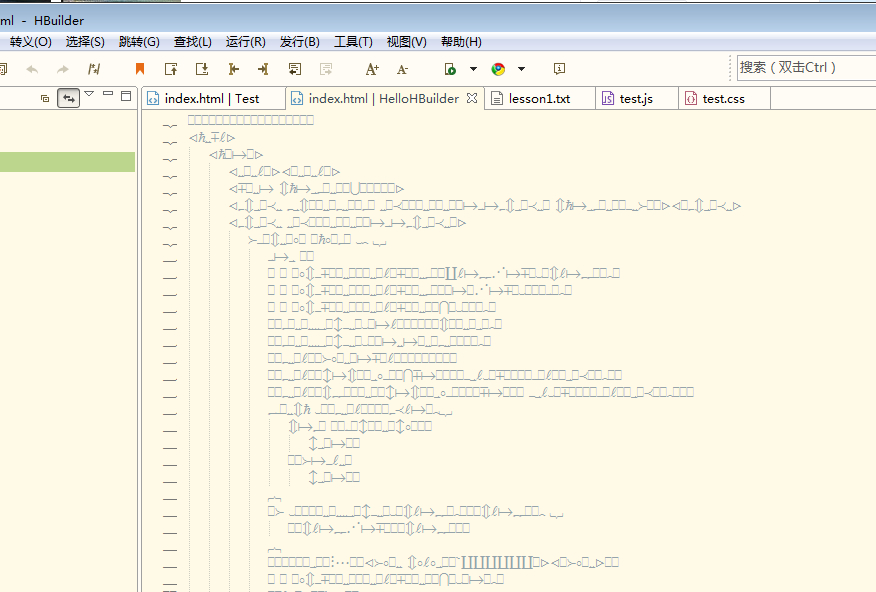Open run options dropdown arrow
The image size is (876, 592).
pos(474,69)
